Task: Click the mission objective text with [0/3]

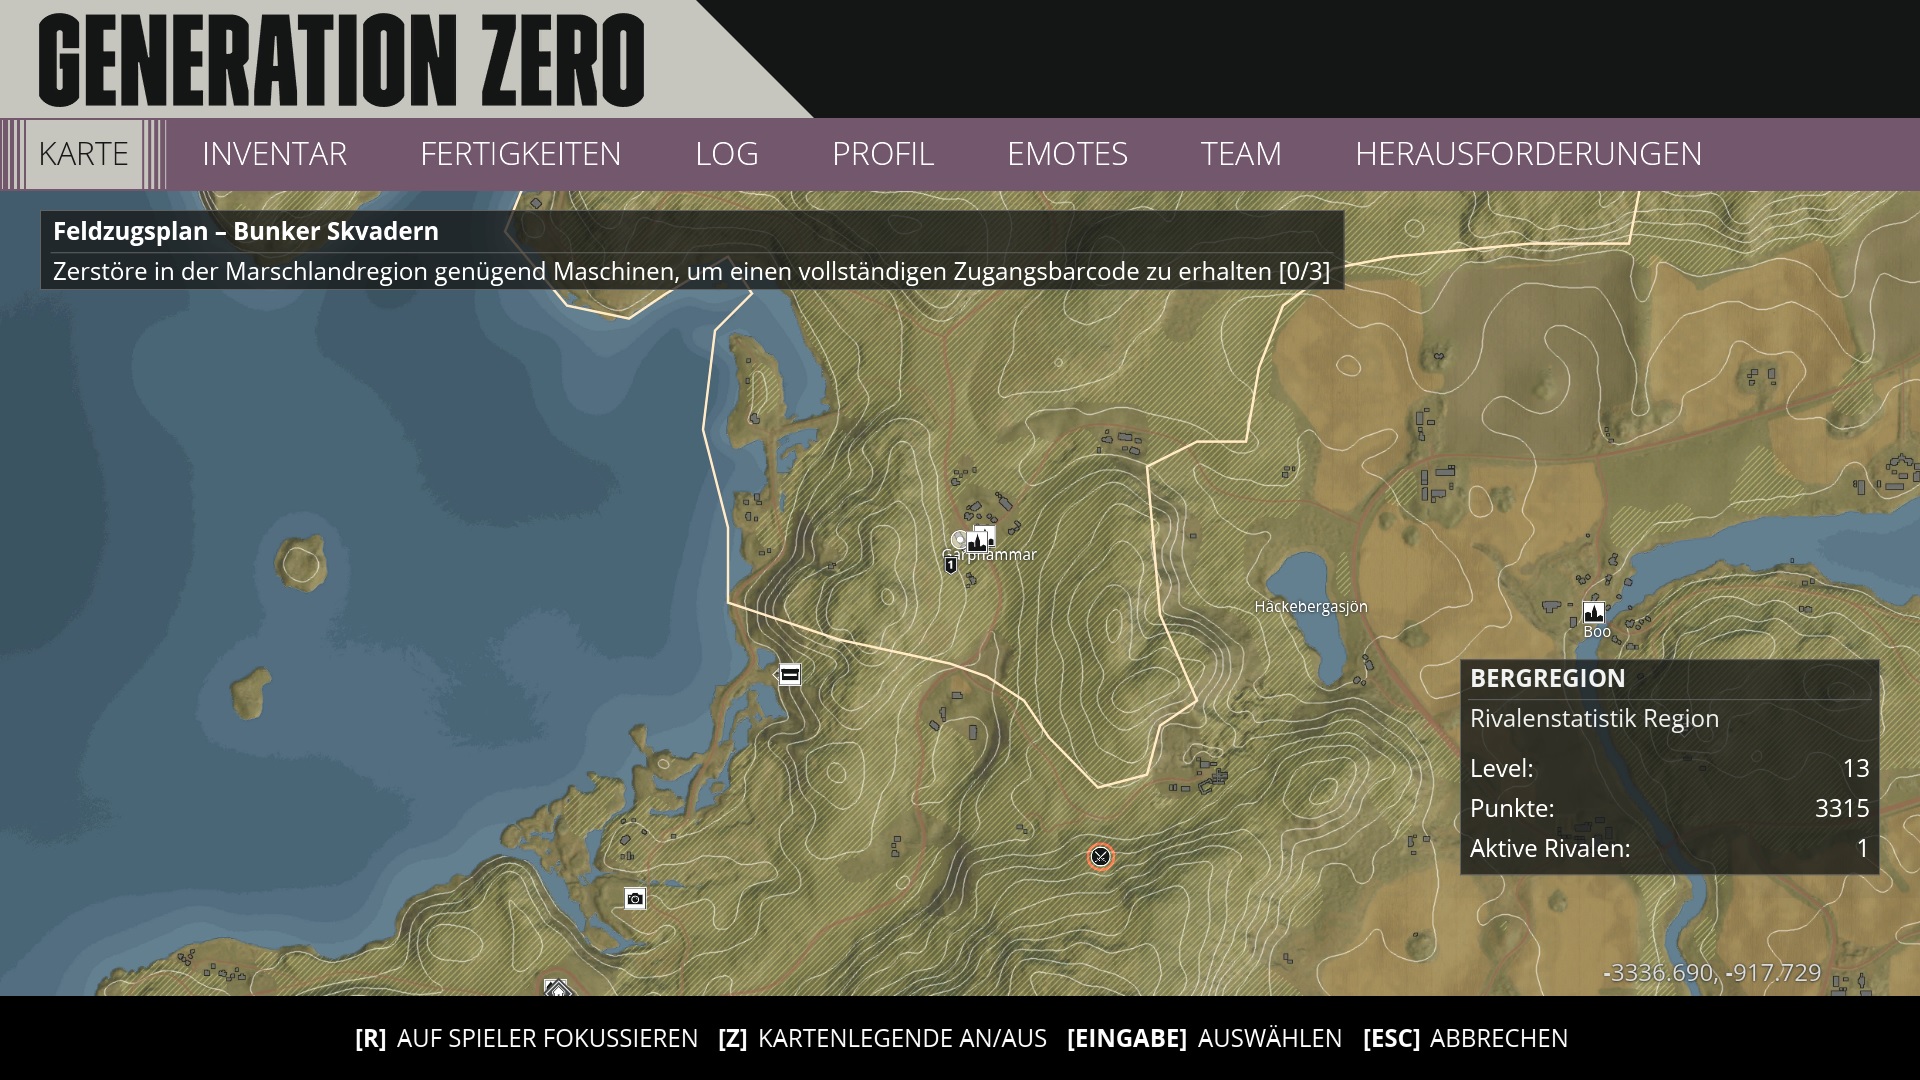Action: 691,271
